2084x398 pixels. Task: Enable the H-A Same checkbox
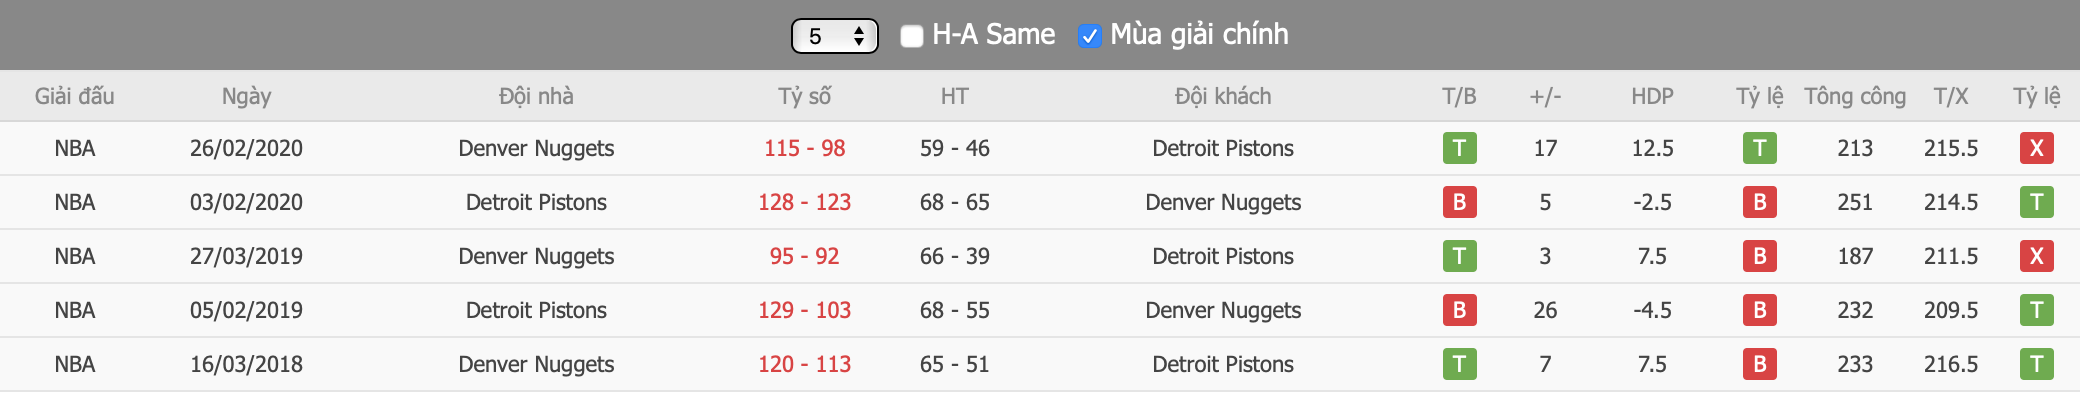pos(911,36)
